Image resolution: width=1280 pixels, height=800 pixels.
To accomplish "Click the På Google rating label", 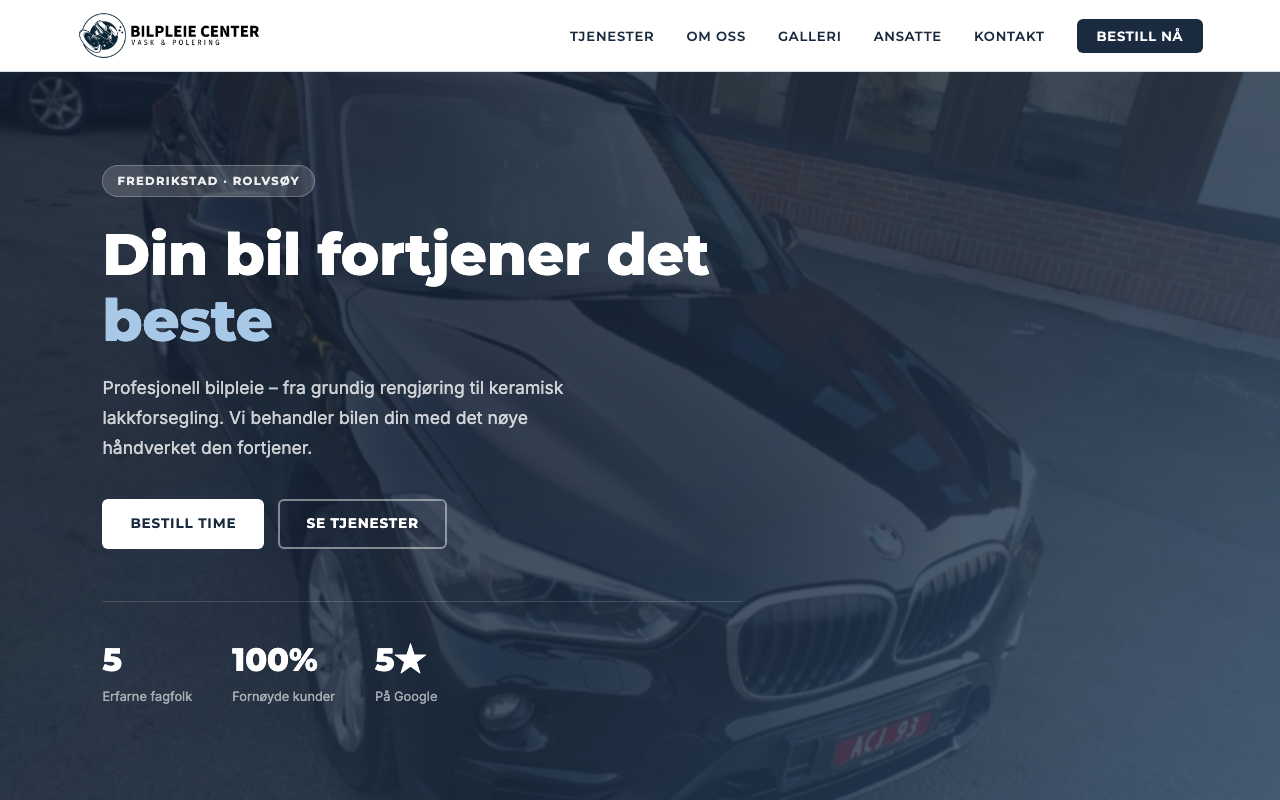I will pyautogui.click(x=406, y=697).
